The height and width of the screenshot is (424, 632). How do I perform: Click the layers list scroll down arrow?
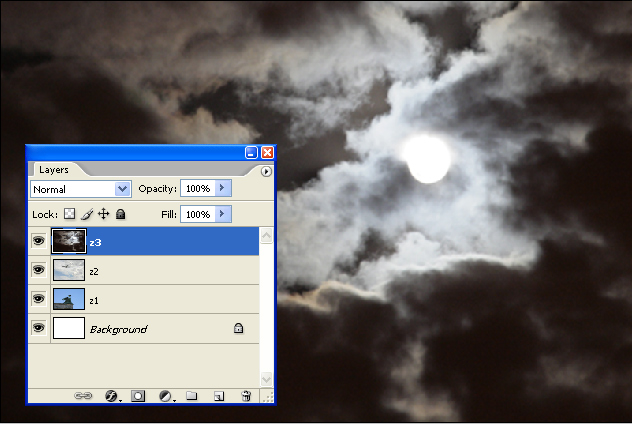coord(266,379)
